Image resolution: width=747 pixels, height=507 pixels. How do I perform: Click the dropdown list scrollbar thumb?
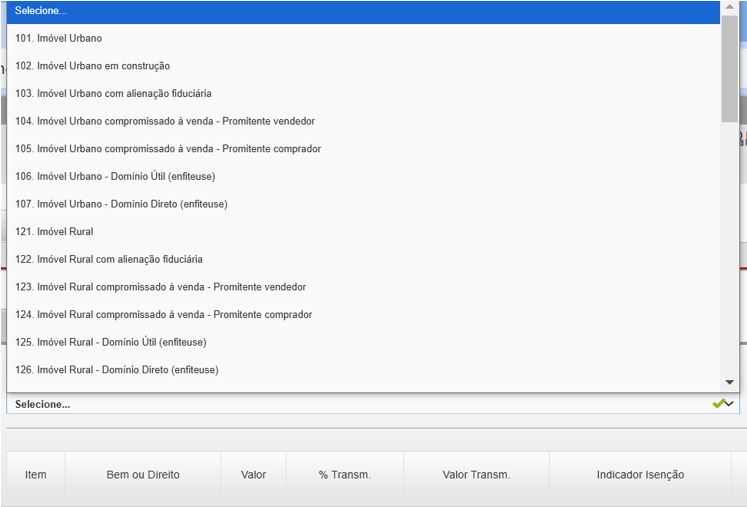pos(729,68)
